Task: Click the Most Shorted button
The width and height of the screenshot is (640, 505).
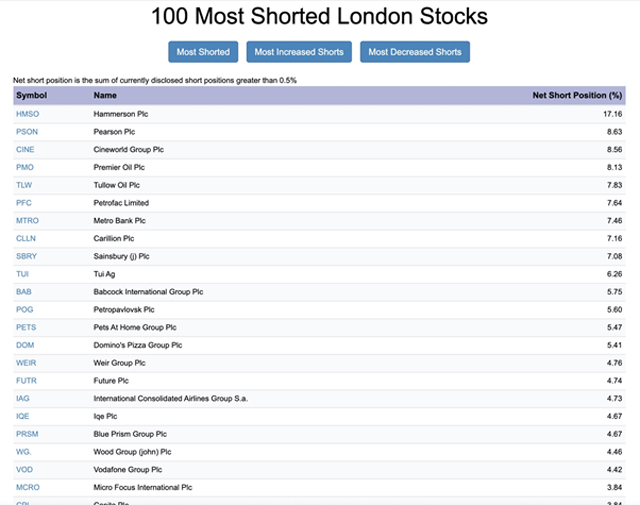Action: (x=203, y=52)
